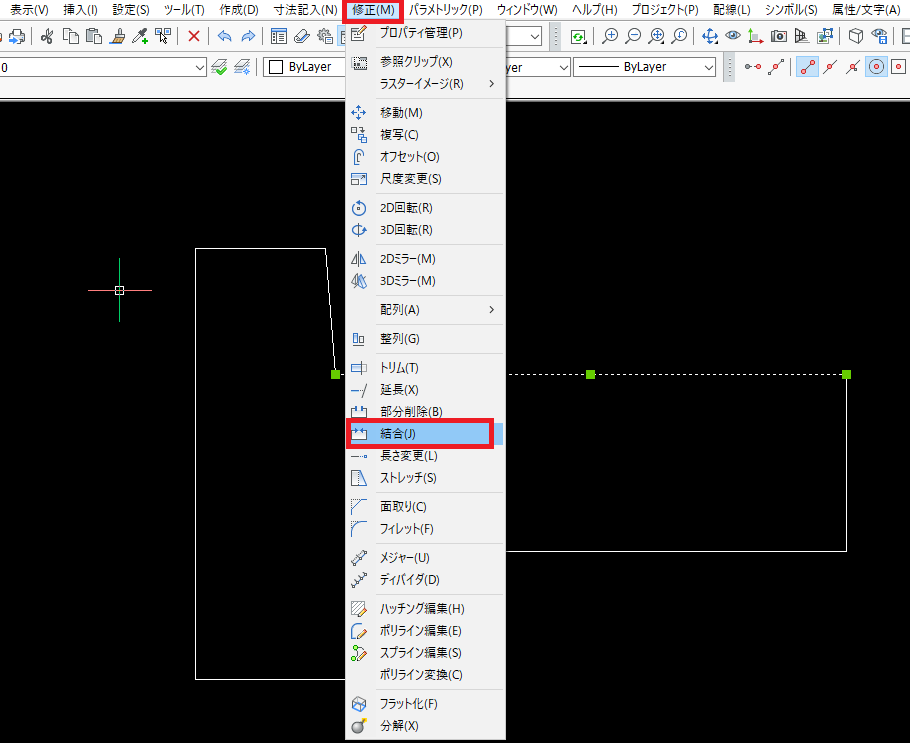Choose プロパティ管理(P) menu entry
Image resolution: width=910 pixels, height=743 pixels.
[425, 33]
